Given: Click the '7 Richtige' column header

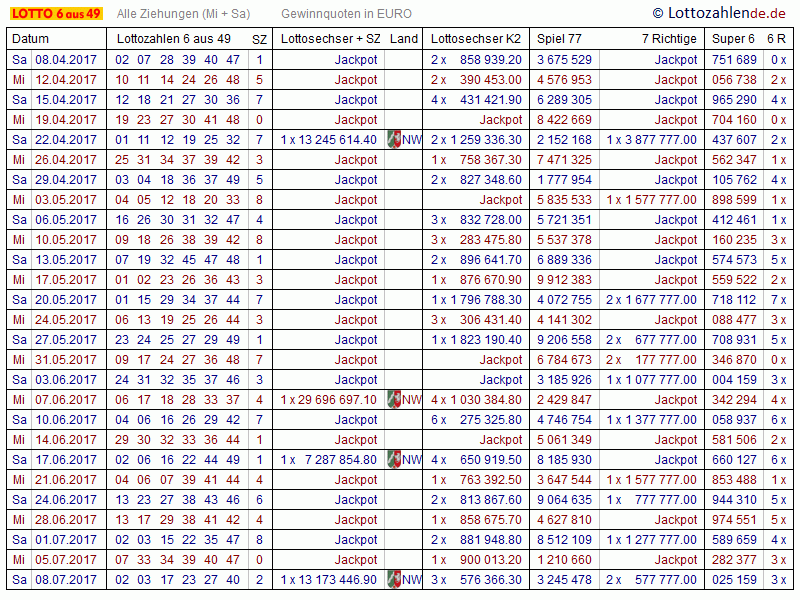Looking at the screenshot, I should tap(669, 38).
